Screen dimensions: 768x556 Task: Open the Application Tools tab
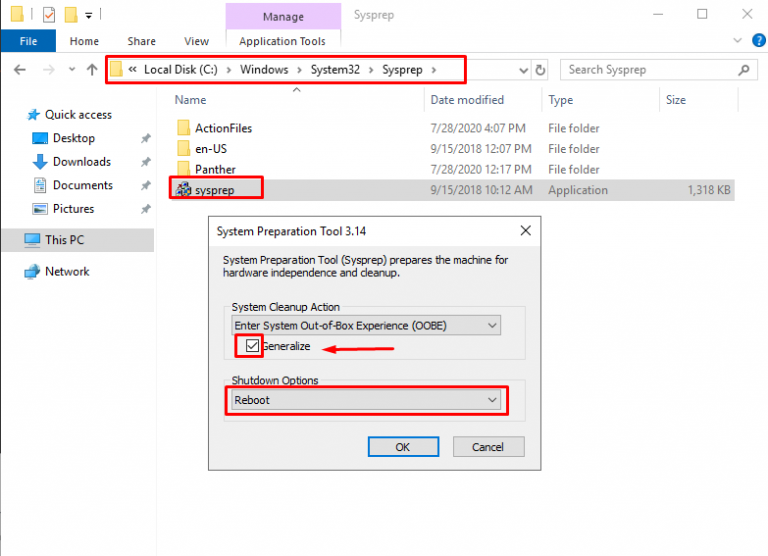tap(282, 41)
